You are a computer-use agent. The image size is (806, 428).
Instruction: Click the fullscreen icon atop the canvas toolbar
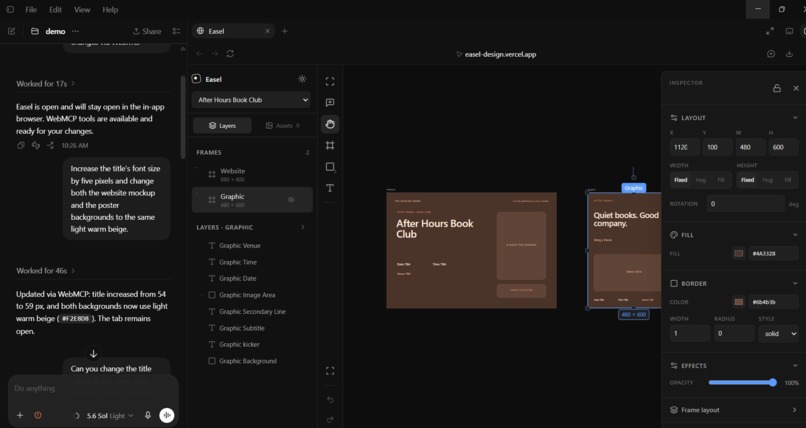coord(330,81)
